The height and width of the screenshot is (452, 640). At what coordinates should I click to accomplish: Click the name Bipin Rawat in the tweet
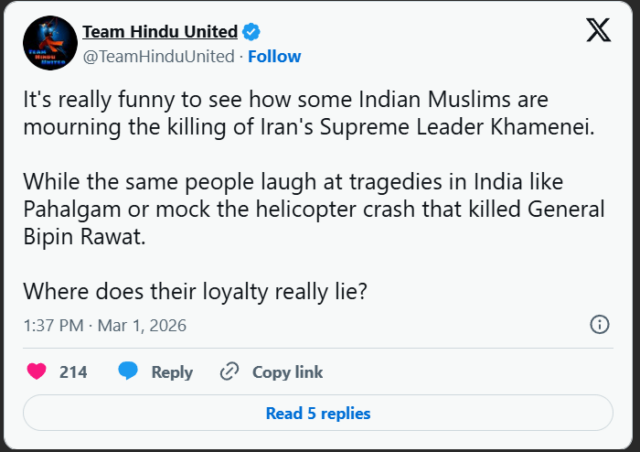click(x=70, y=236)
